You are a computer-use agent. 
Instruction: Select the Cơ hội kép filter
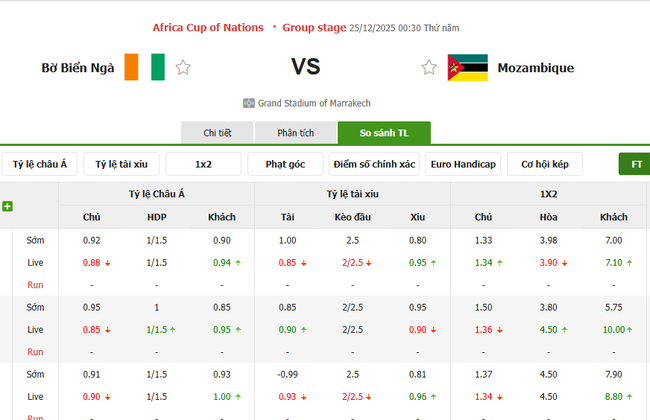pos(545,164)
